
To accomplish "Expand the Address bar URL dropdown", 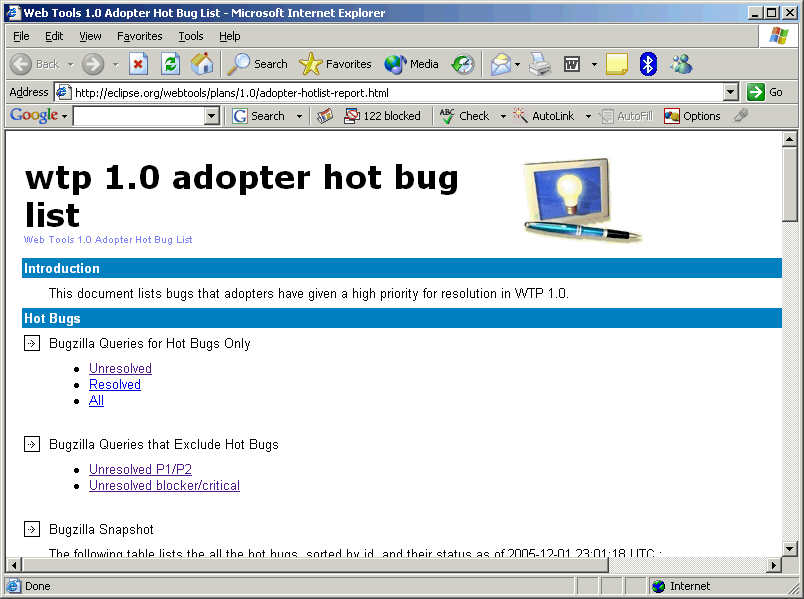I will (731, 92).
